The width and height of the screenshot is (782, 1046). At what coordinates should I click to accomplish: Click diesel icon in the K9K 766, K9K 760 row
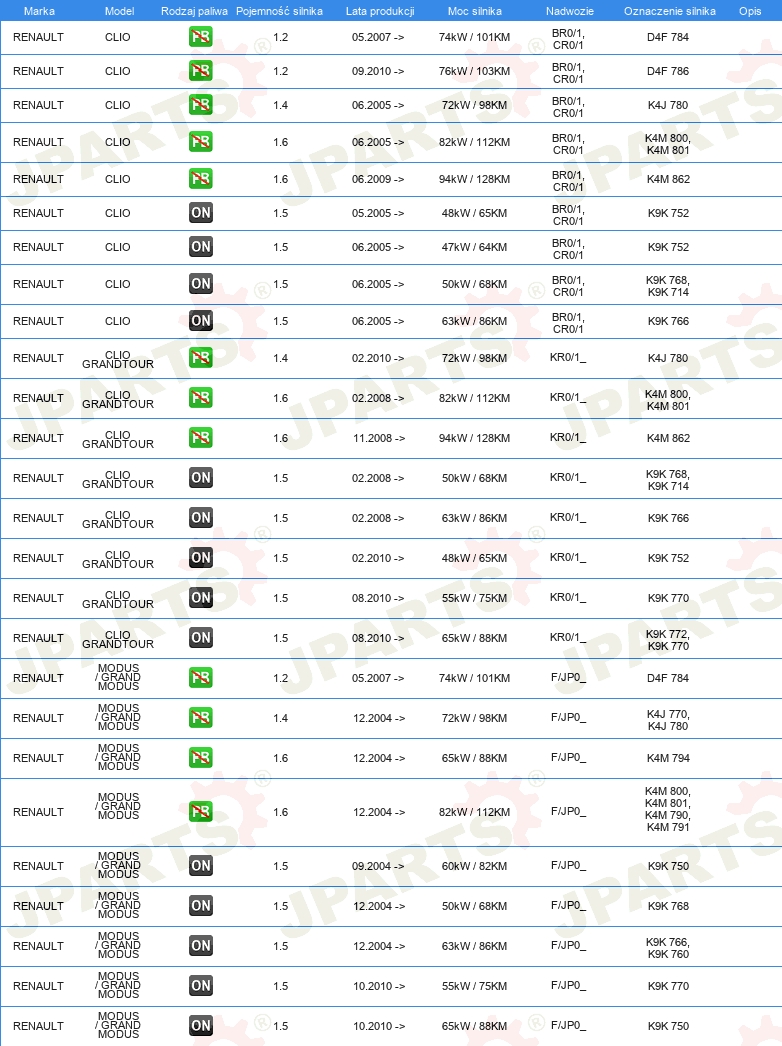[x=201, y=946]
